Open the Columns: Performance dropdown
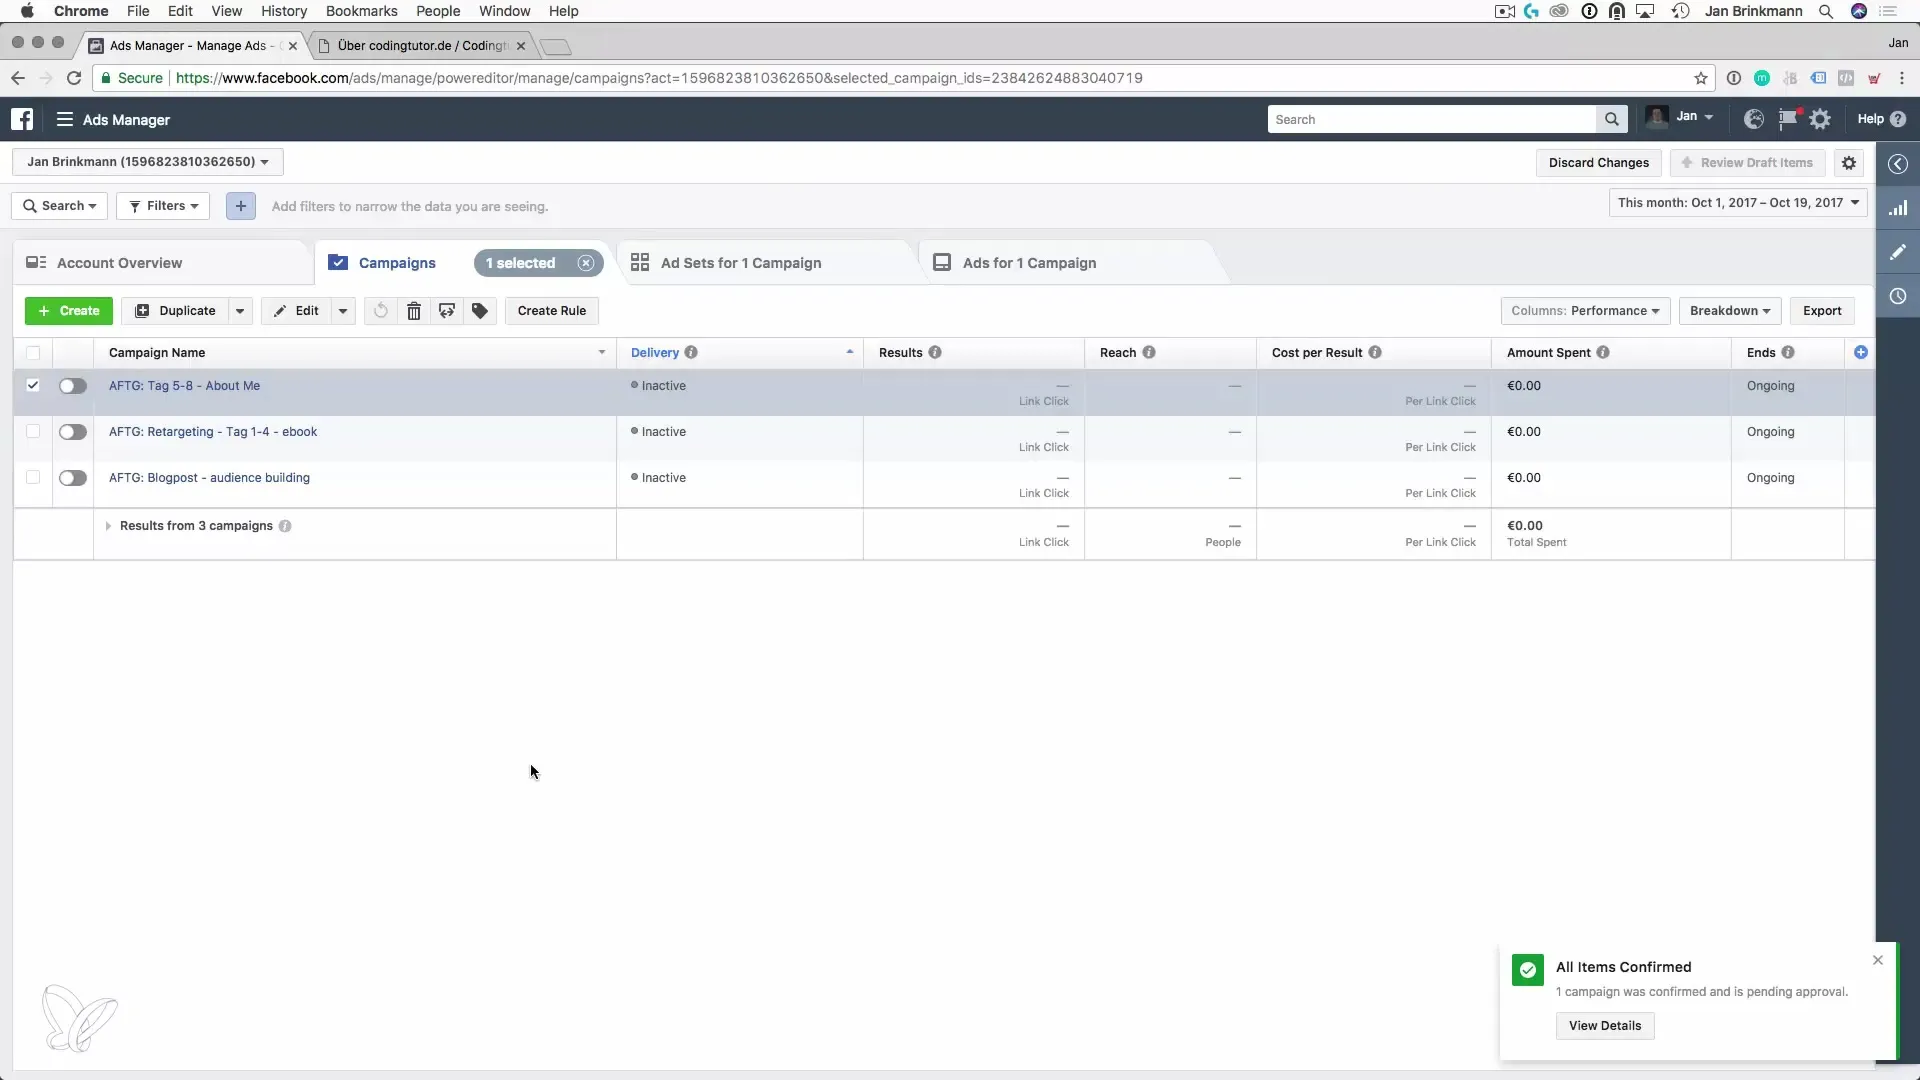1920x1080 pixels. click(x=1585, y=311)
